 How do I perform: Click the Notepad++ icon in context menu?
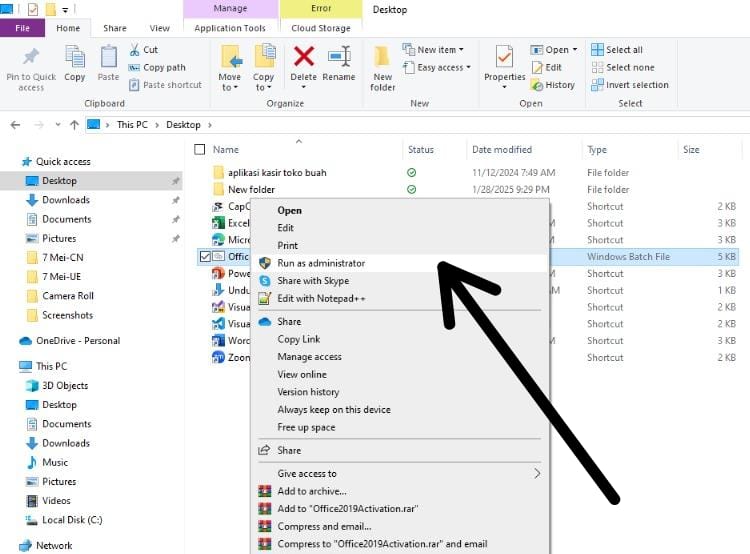[265, 299]
